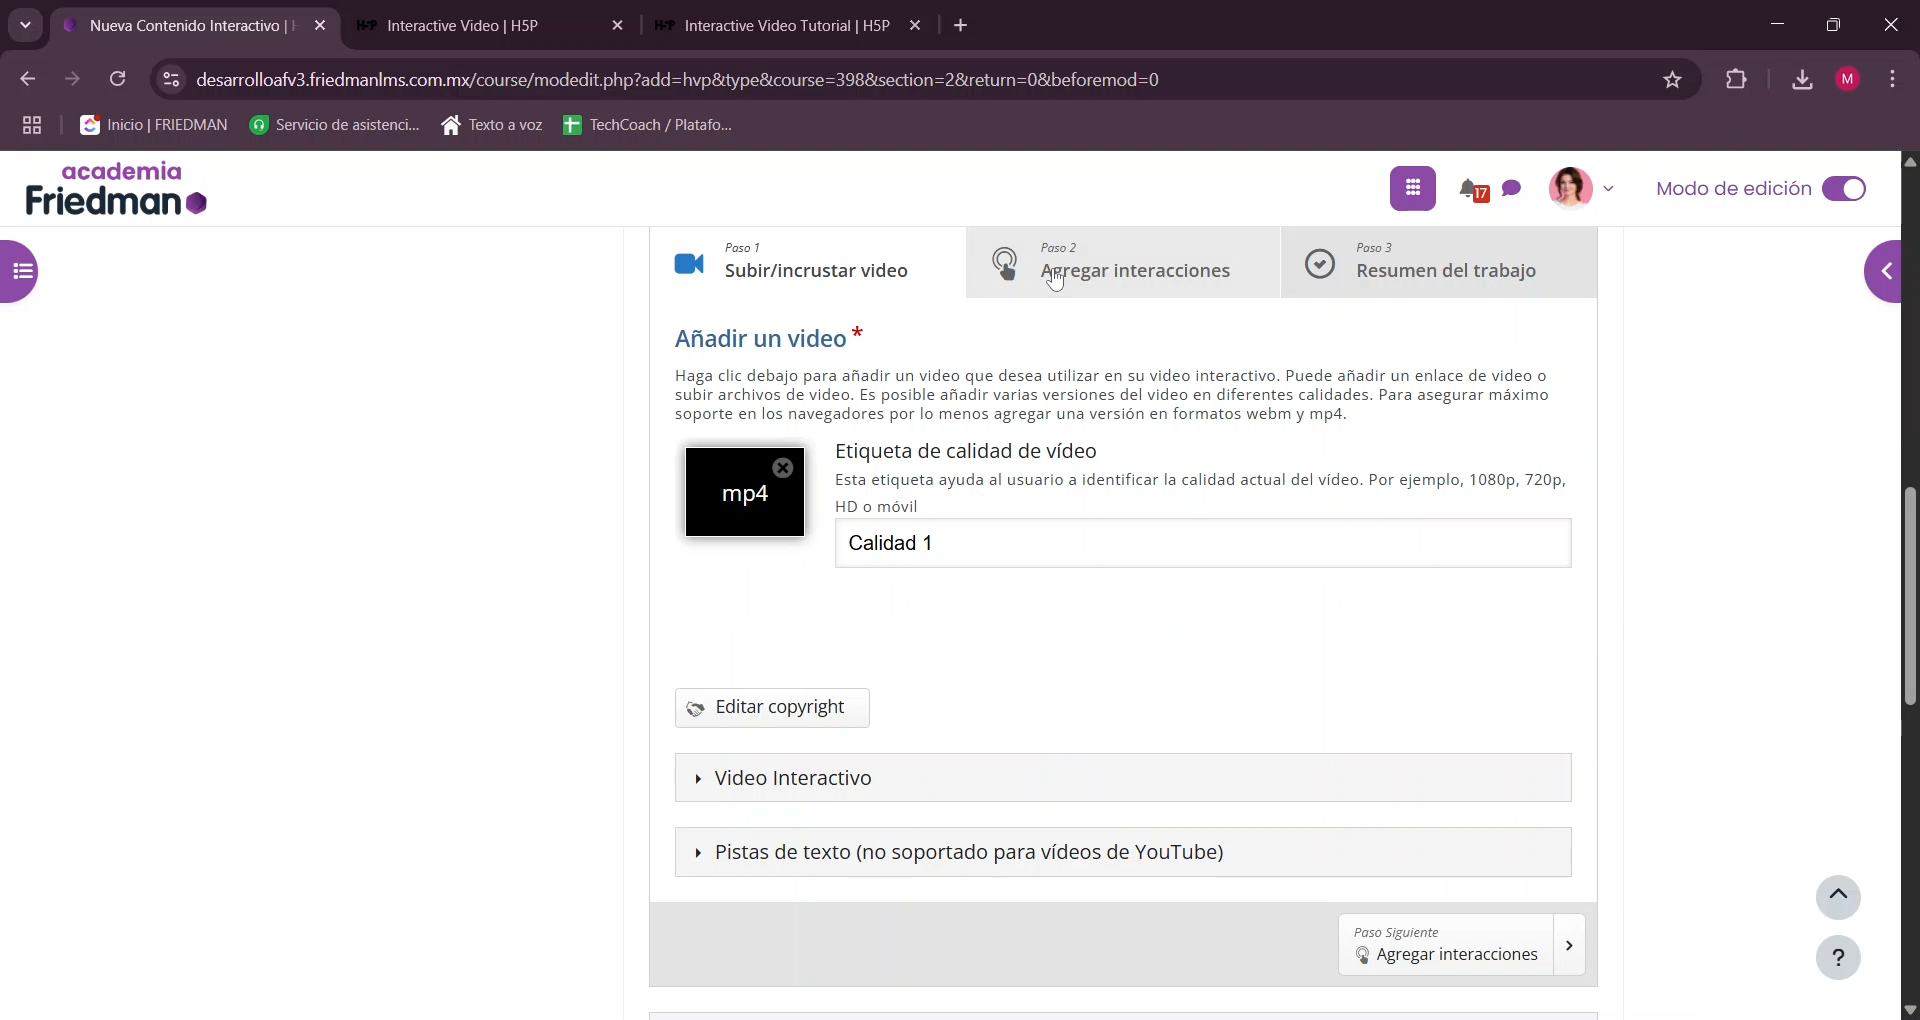
Task: Open the help question mark button
Action: [1838, 958]
